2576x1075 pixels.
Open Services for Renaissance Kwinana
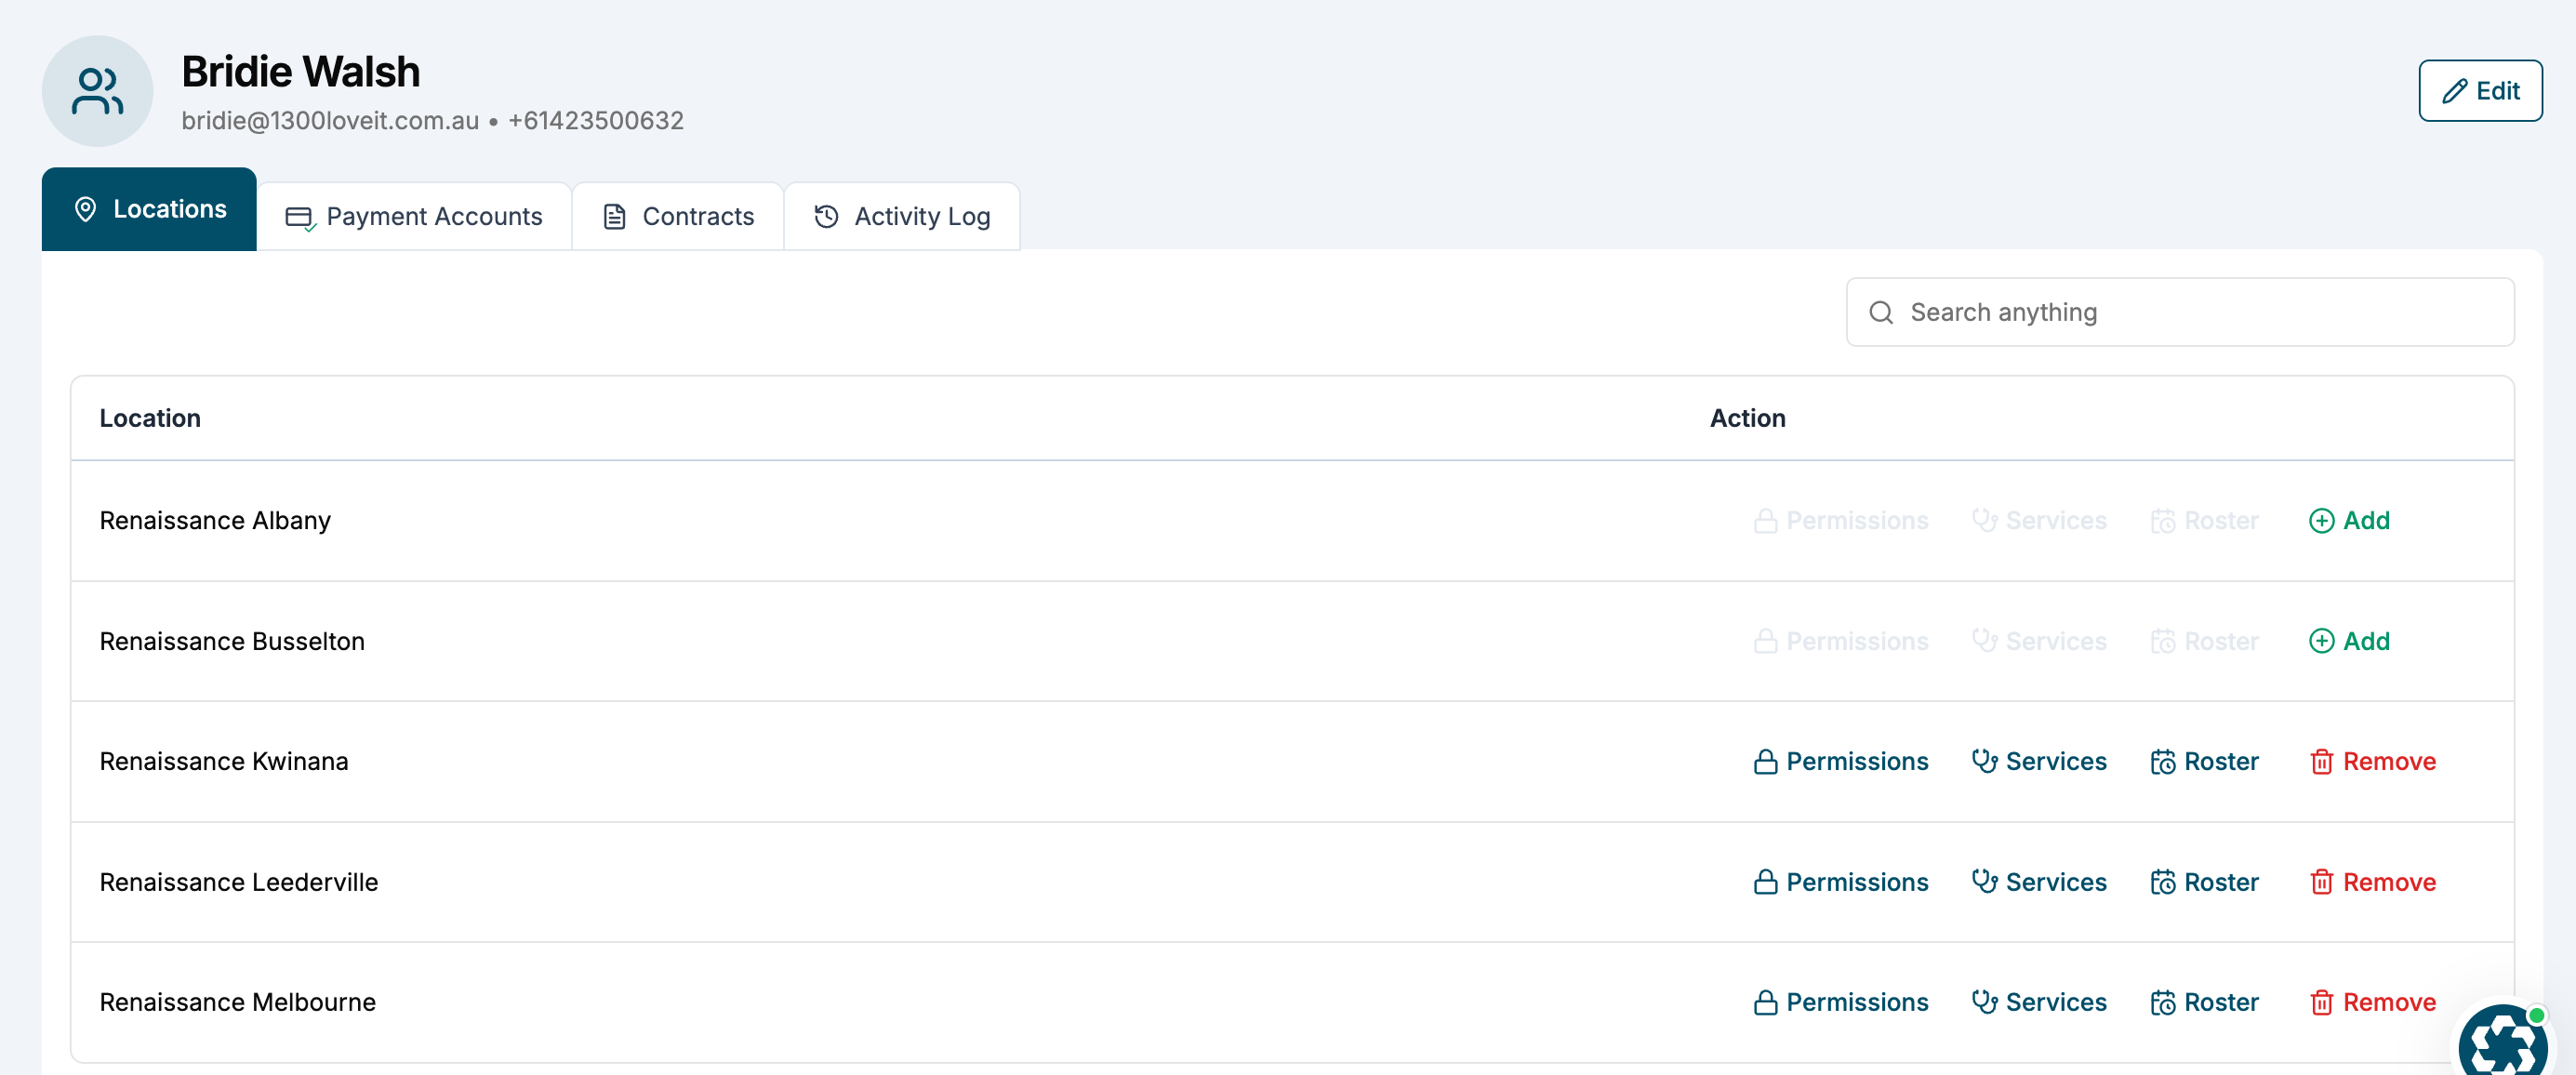[2039, 762]
